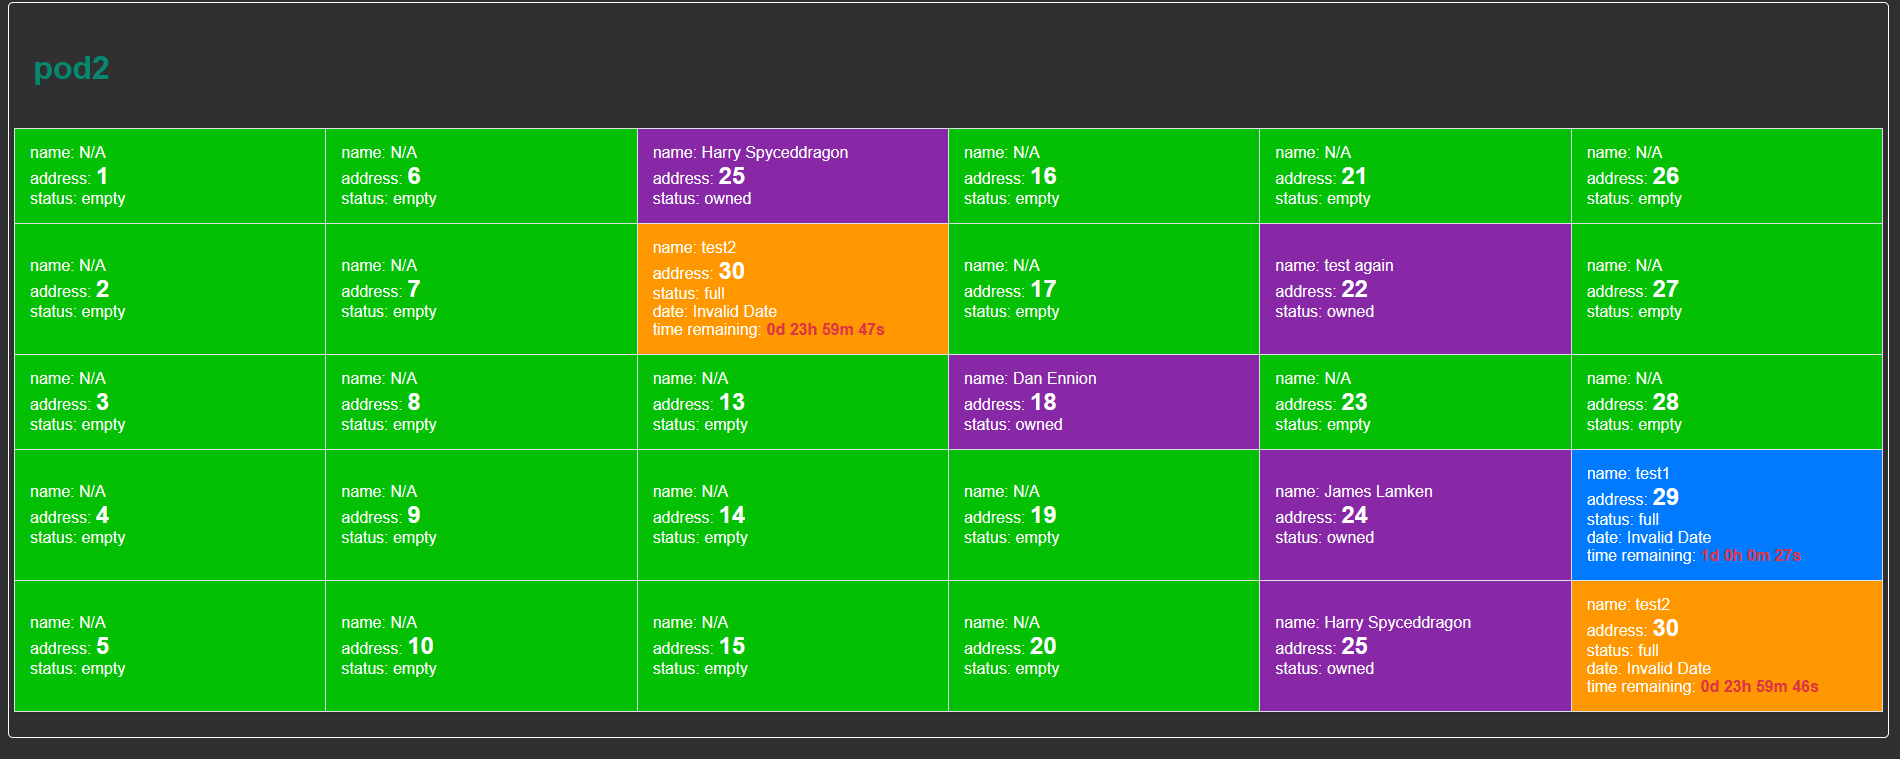1900x759 pixels.
Task: Select the empty cell address 23
Action: [x=1414, y=402]
